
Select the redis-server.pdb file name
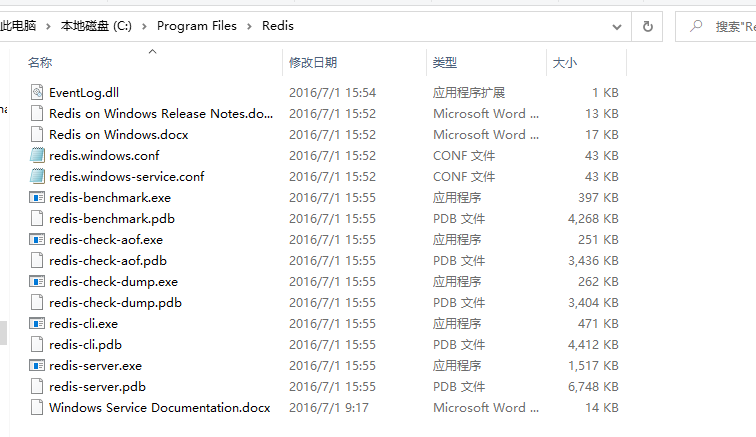pos(97,386)
